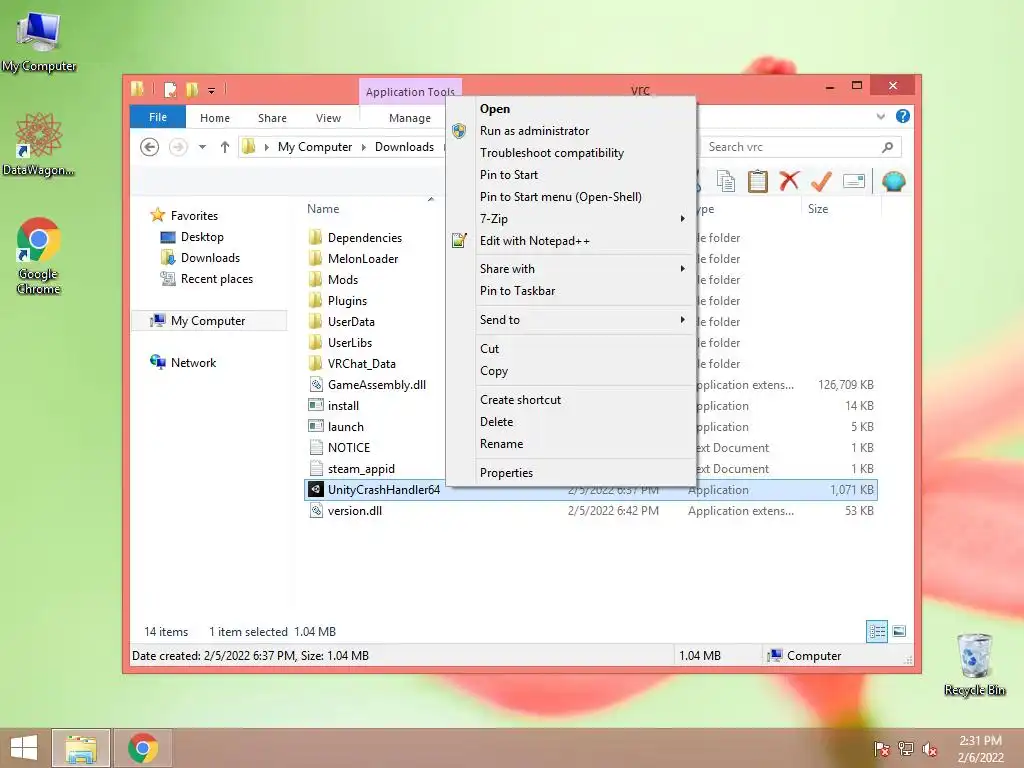The image size is (1024, 768).
Task: Click the muted volume tray icon
Action: click(x=929, y=748)
